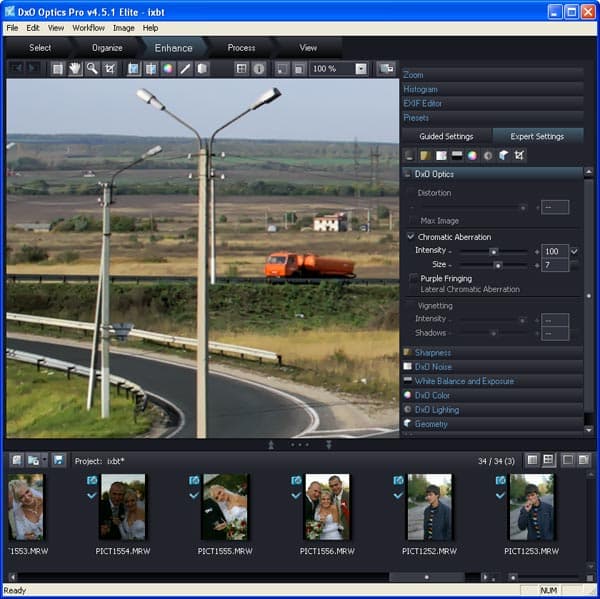Open the Presets panel
600x599 pixels.
pyautogui.click(x=492, y=118)
